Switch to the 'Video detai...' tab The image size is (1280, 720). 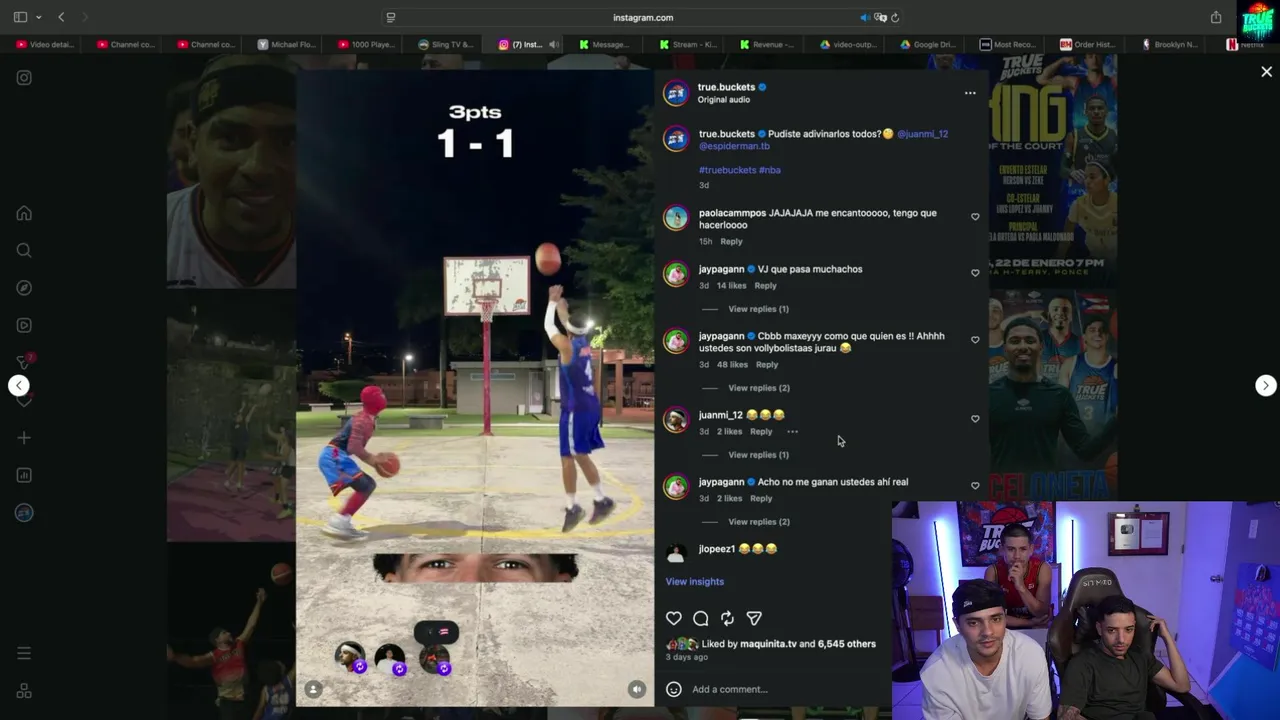pos(46,44)
